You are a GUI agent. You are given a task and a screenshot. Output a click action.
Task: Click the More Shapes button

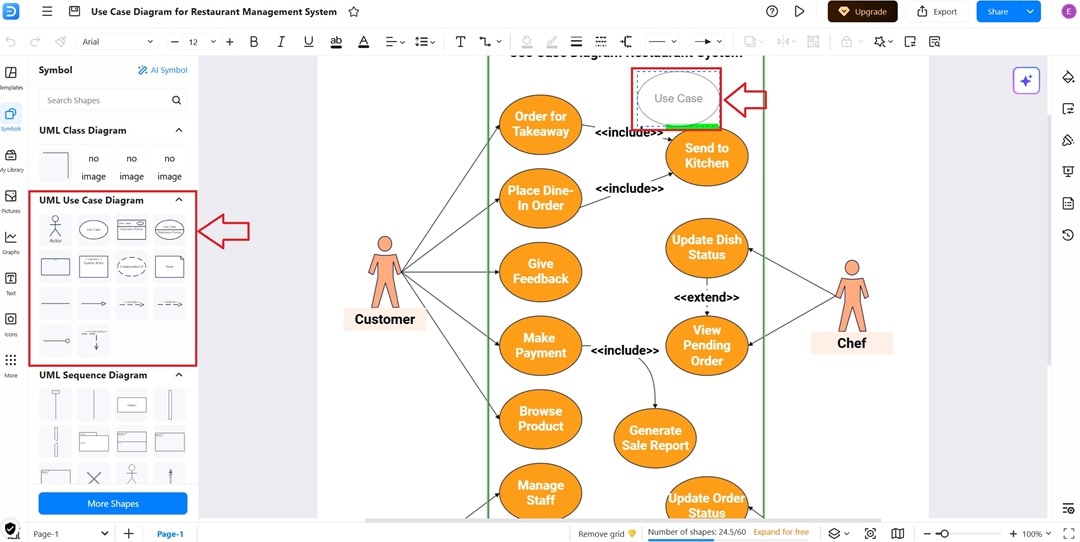pos(113,503)
